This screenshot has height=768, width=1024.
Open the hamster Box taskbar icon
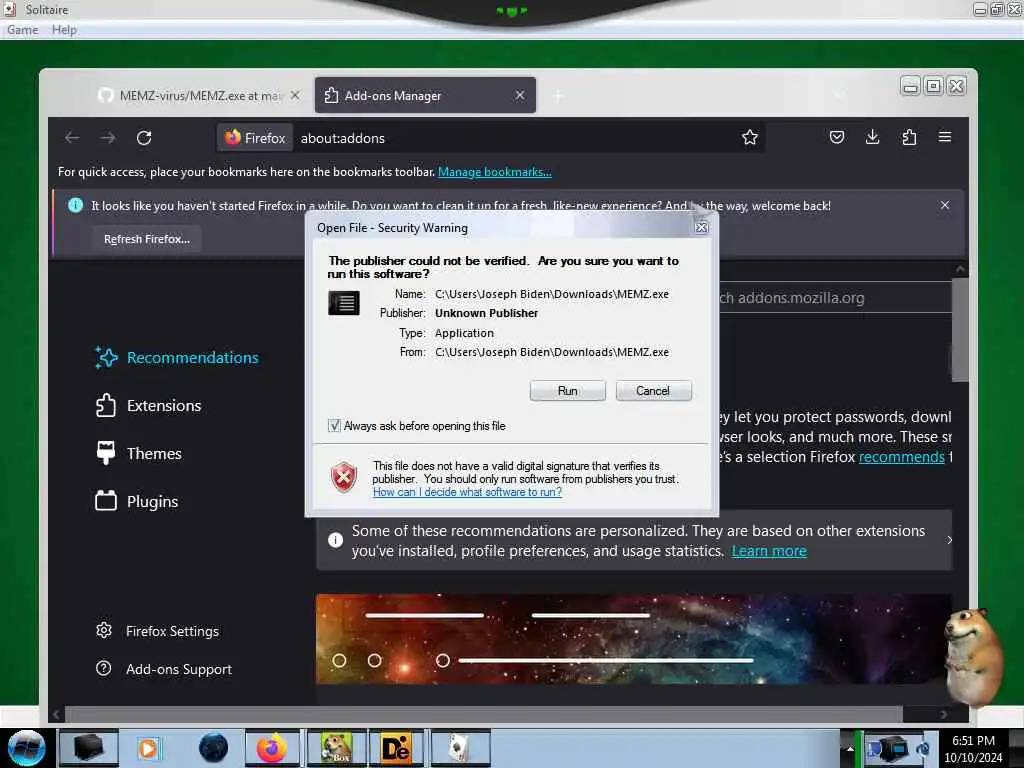tap(336, 748)
